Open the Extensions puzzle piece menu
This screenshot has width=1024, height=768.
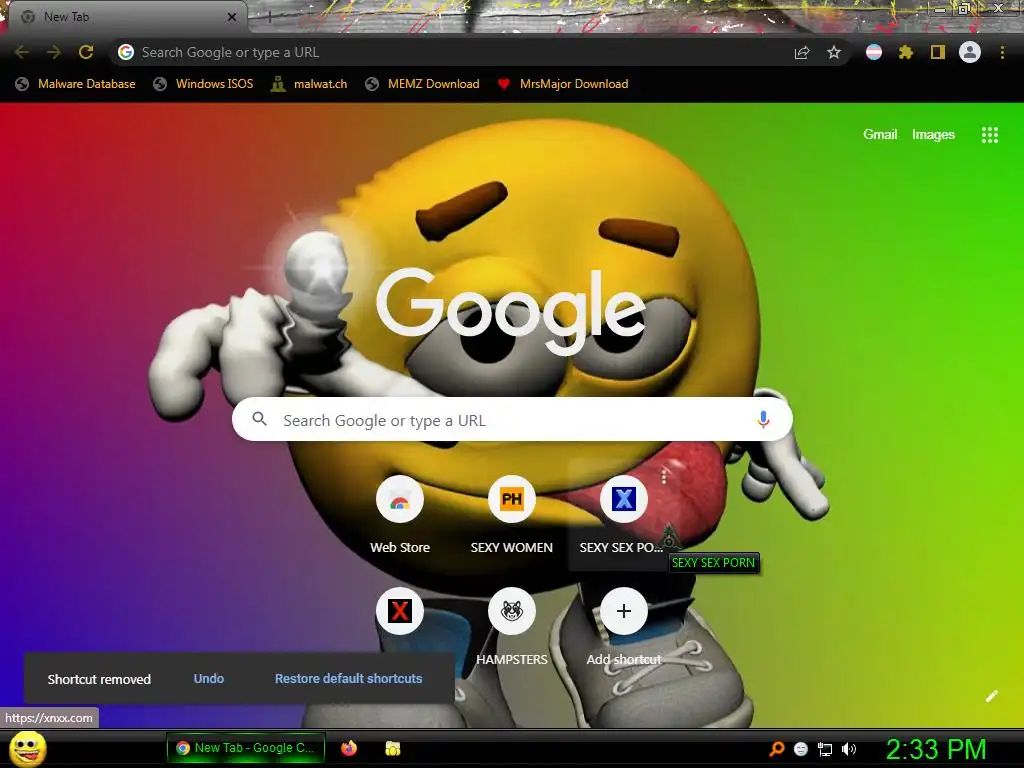point(906,52)
